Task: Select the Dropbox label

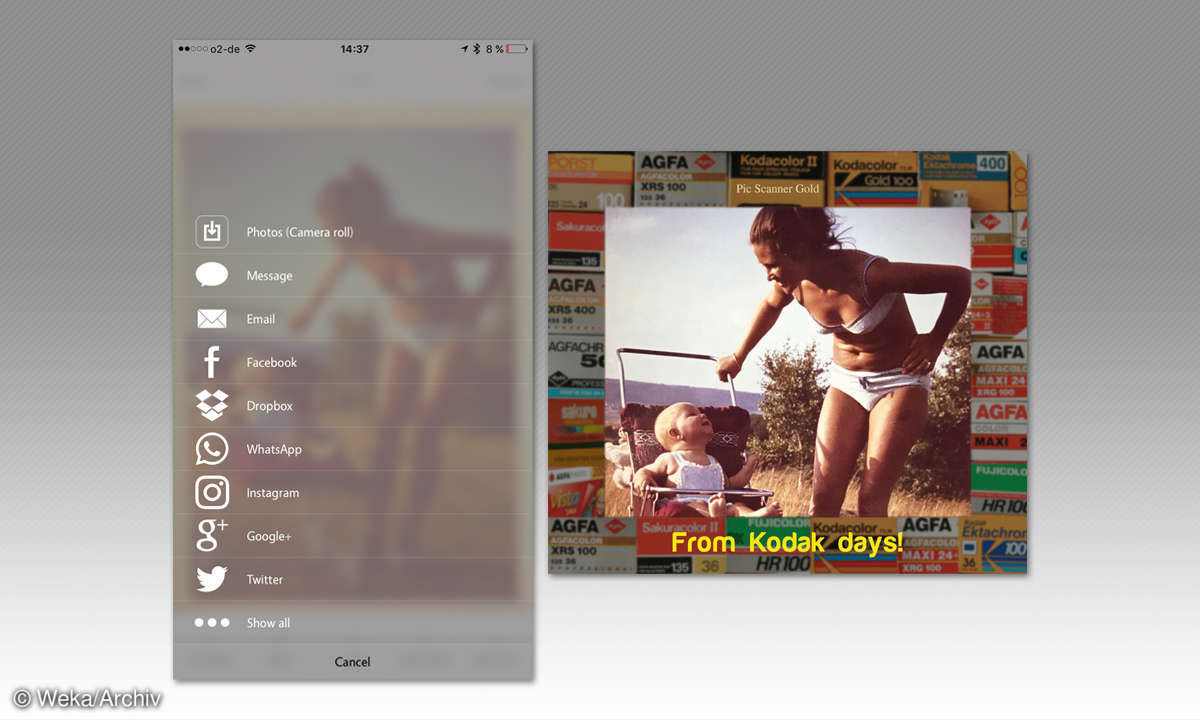Action: (x=270, y=406)
